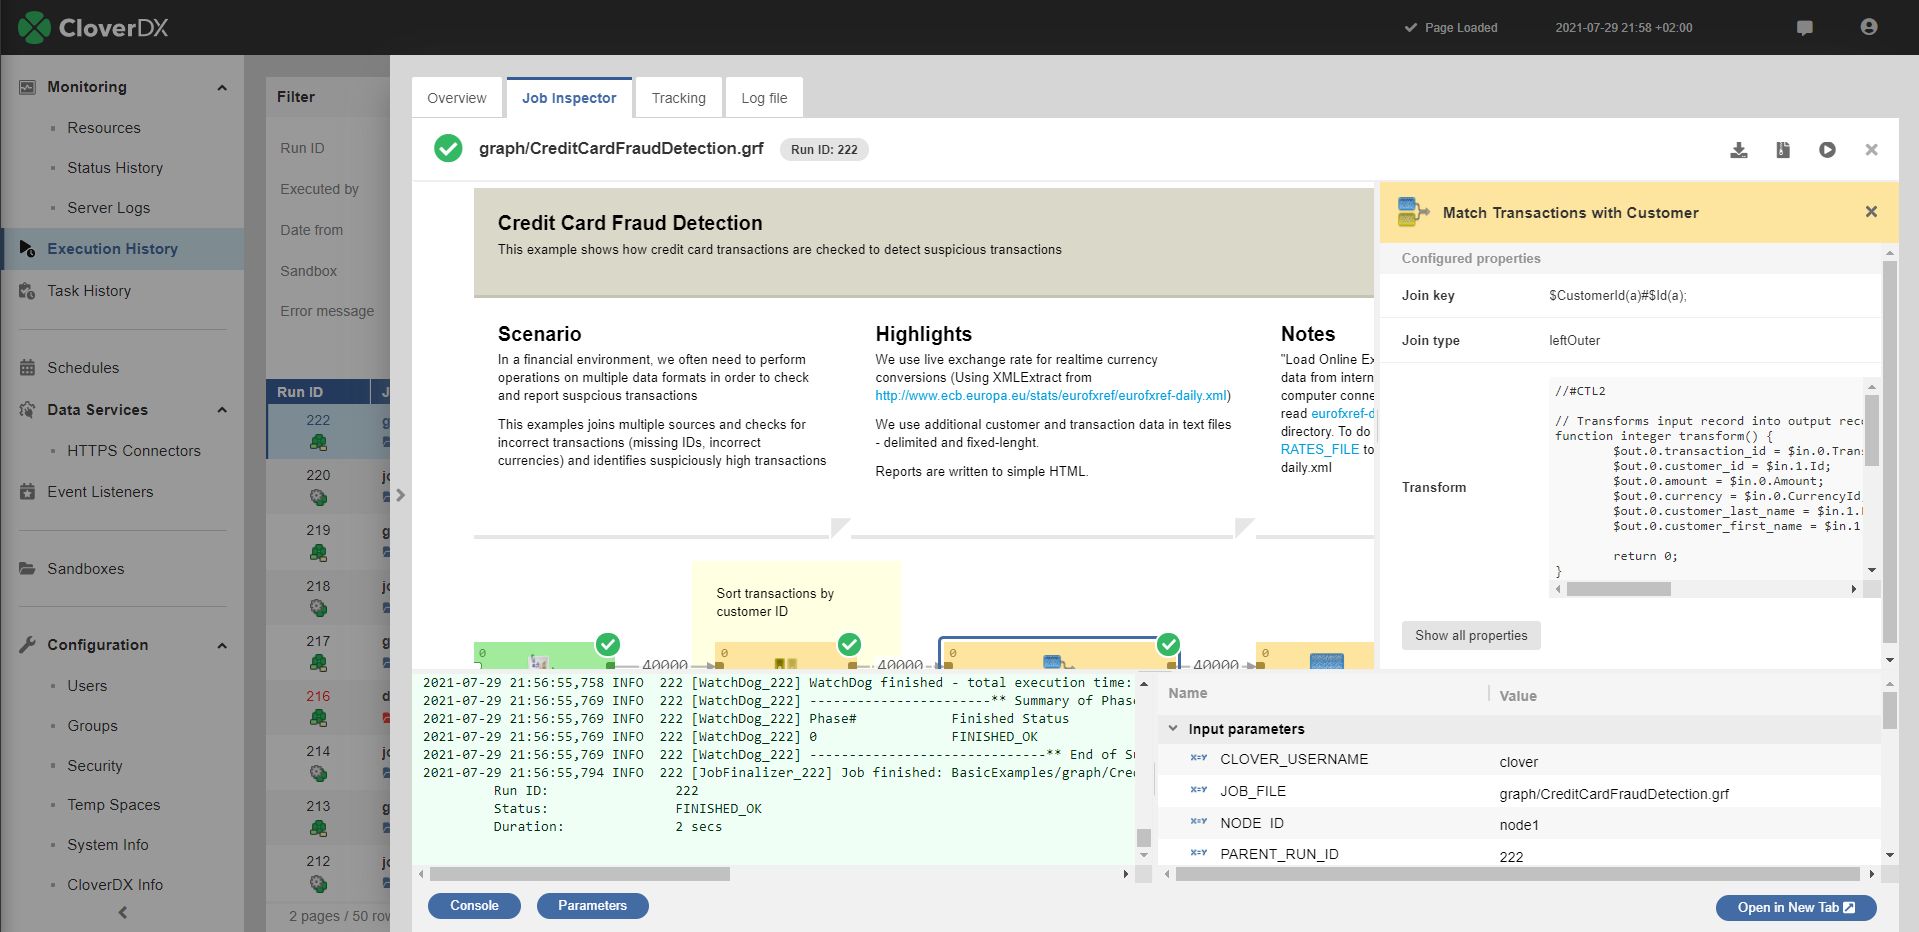Screen dimensions: 1919x932
Task: Click the check mark on the selected join component
Action: coord(1168,644)
